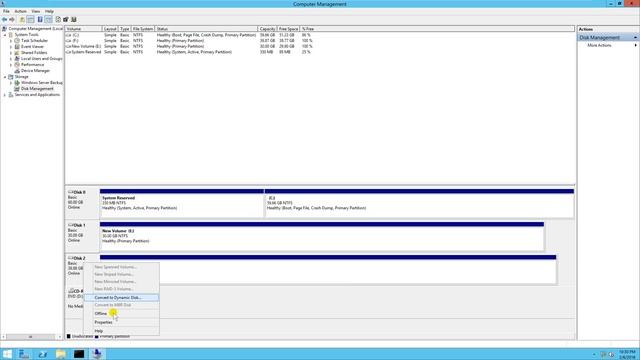Viewport: 640px width, 360px height.
Task: Select the (C:) volume row
Action: (190, 35)
